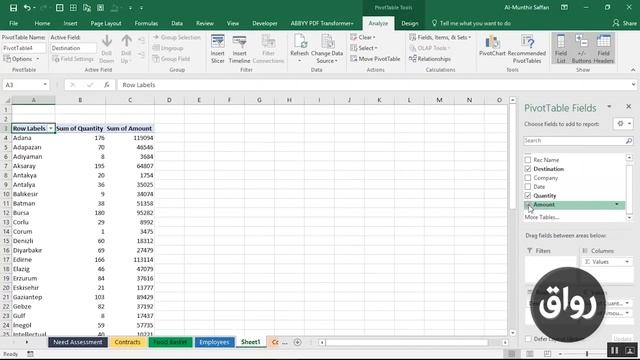Open the field list Tools gear dropdown
This screenshot has height=360, width=640.
(623, 124)
